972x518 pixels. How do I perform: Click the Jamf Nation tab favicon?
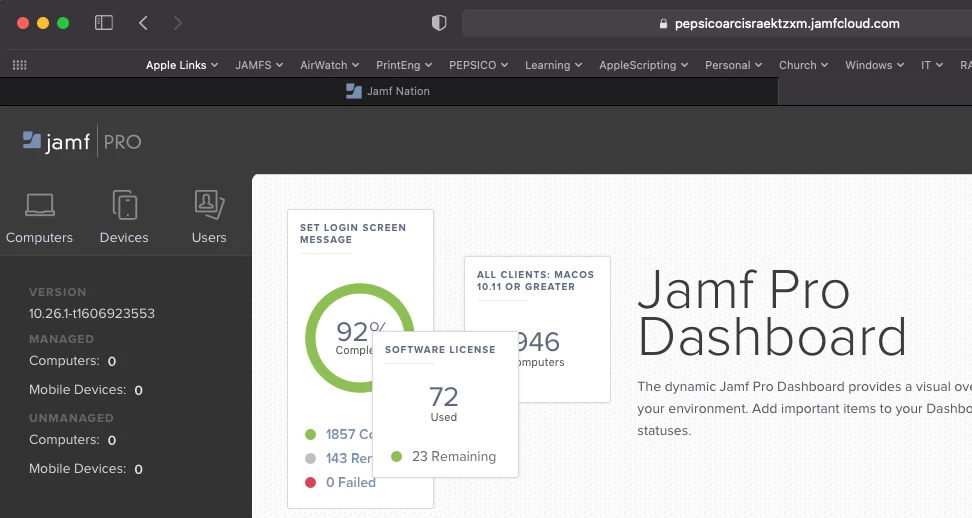(354, 91)
